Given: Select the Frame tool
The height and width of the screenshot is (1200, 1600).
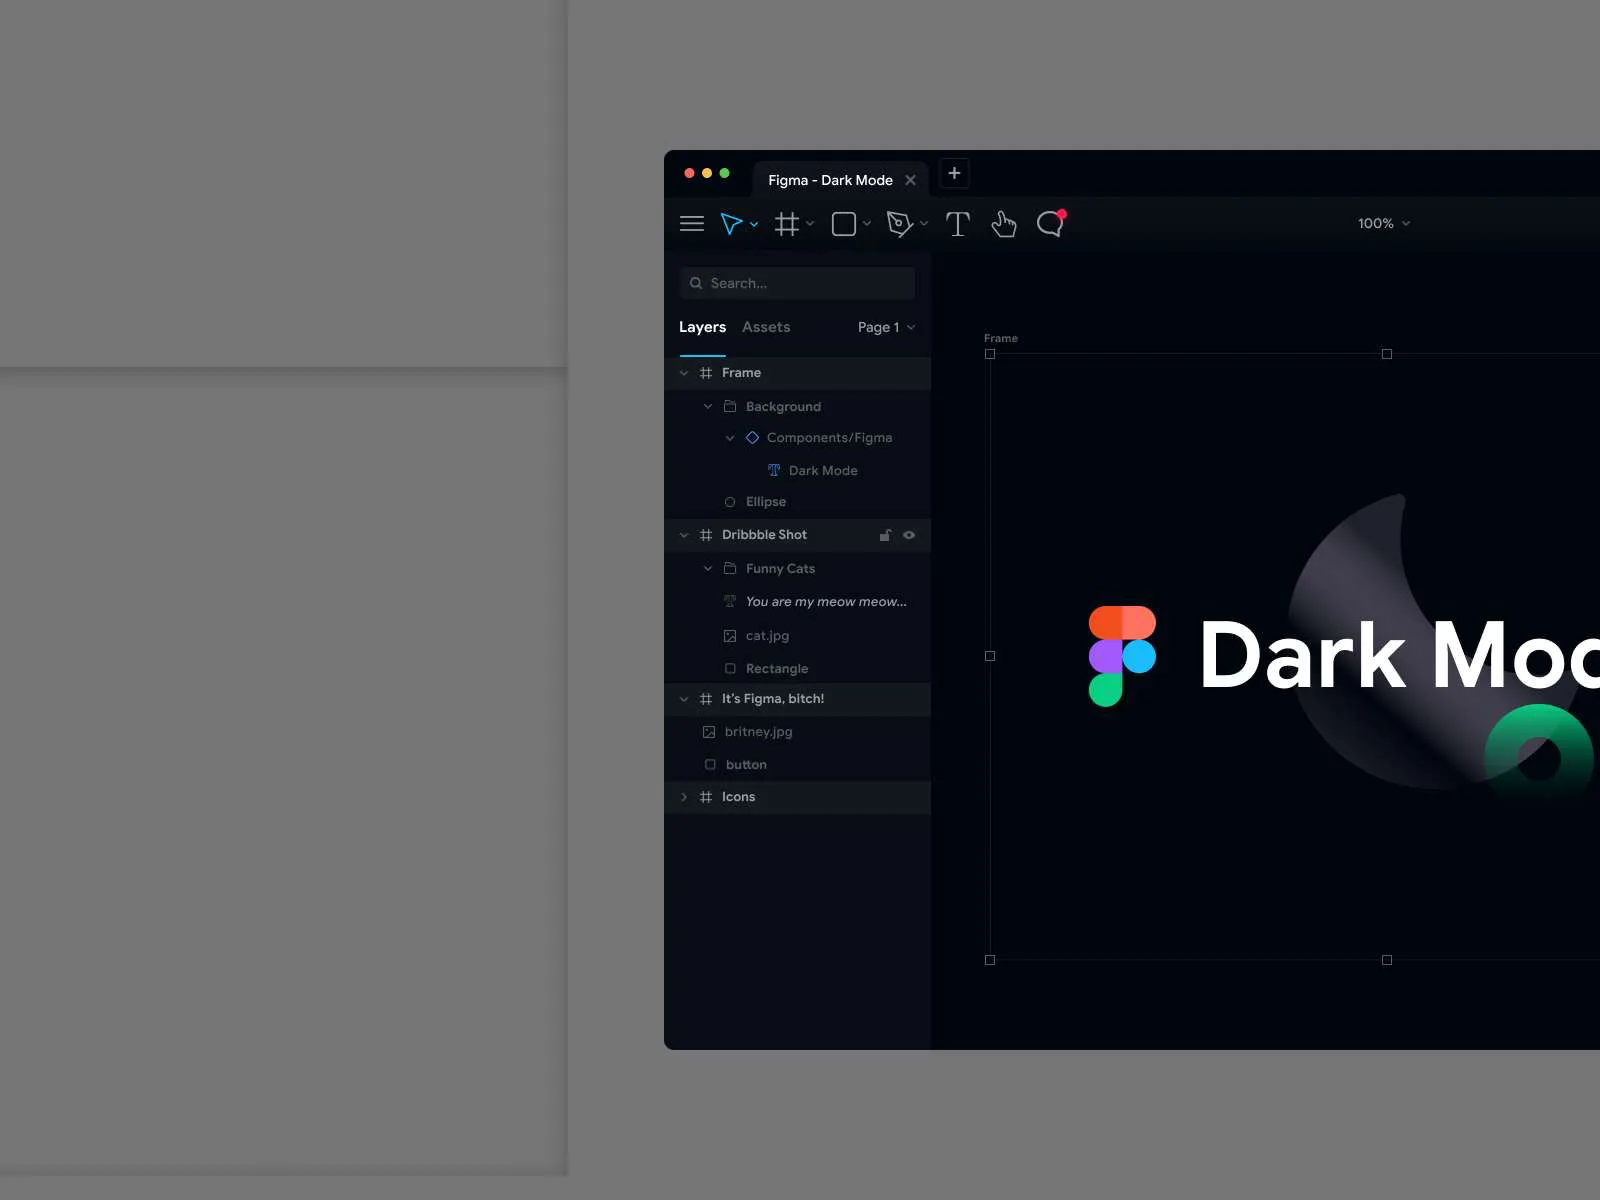Looking at the screenshot, I should pyautogui.click(x=786, y=223).
